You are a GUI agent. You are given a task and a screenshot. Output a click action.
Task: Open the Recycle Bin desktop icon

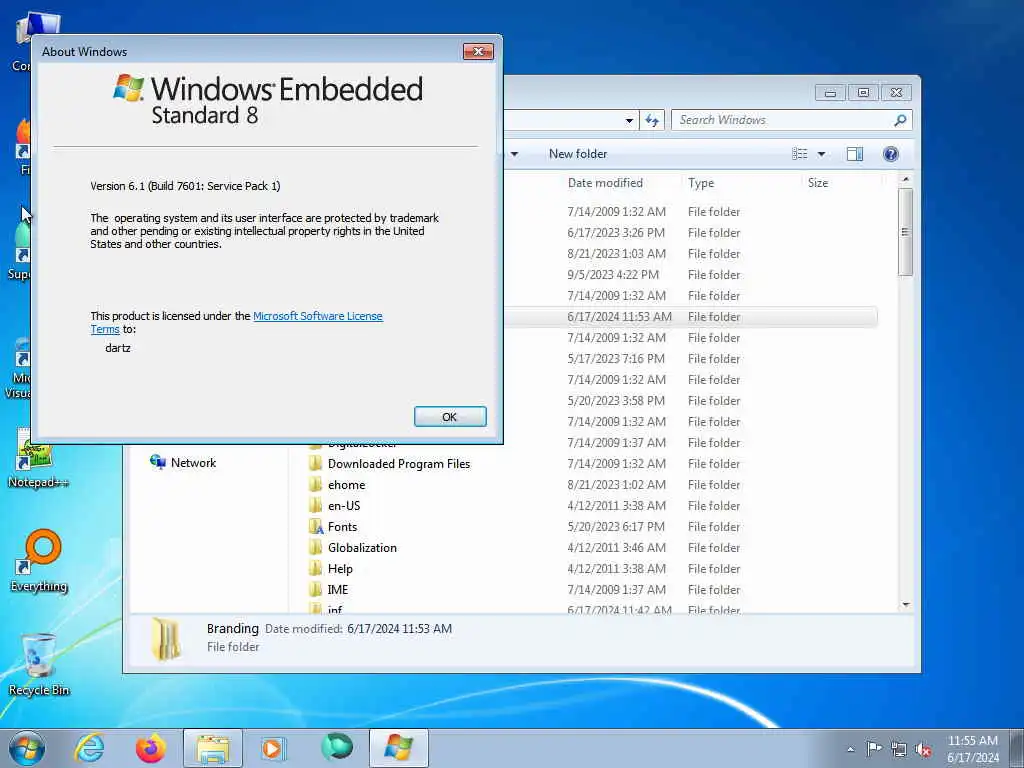(39, 665)
